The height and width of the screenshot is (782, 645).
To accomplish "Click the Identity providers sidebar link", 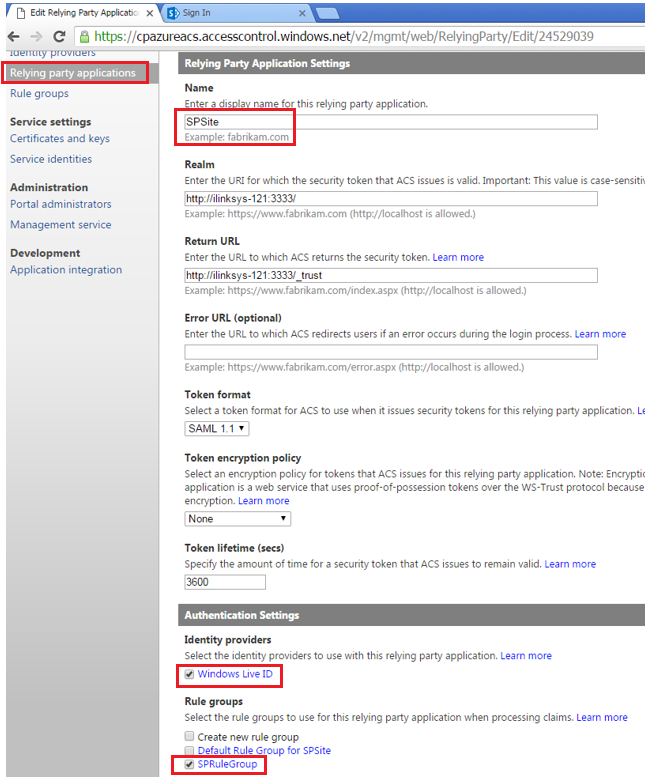I will 52,53.
